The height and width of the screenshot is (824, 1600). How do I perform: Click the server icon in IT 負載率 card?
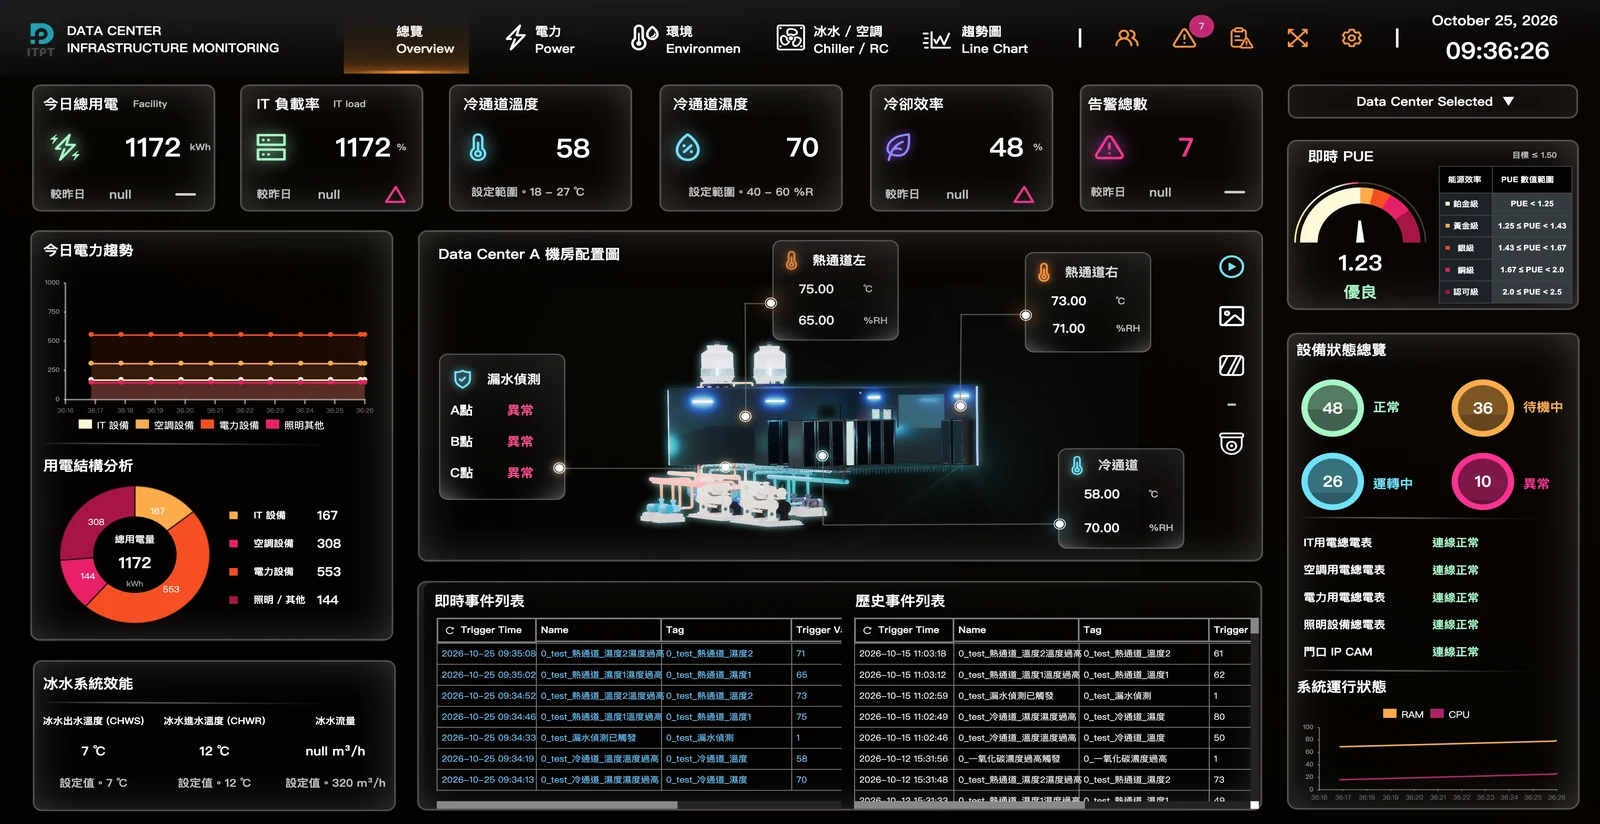[x=271, y=148]
